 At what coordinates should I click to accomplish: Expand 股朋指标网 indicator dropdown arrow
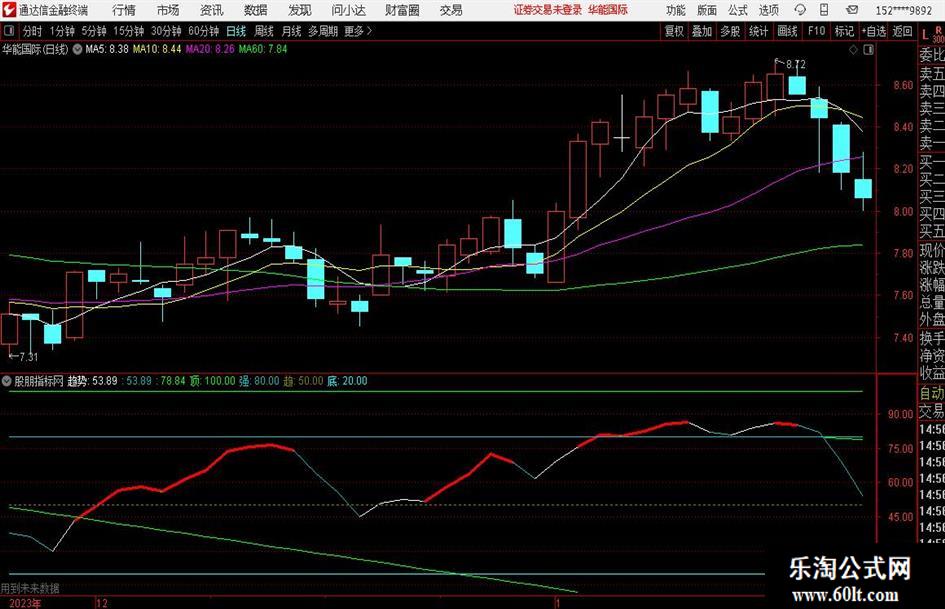tap(7, 381)
